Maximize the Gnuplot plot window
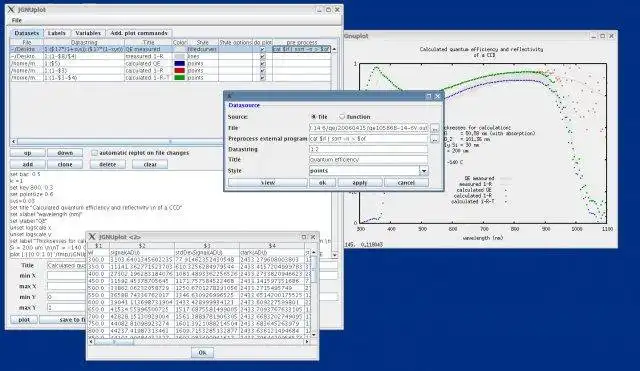The height and width of the screenshot is (371, 640). click(602, 36)
